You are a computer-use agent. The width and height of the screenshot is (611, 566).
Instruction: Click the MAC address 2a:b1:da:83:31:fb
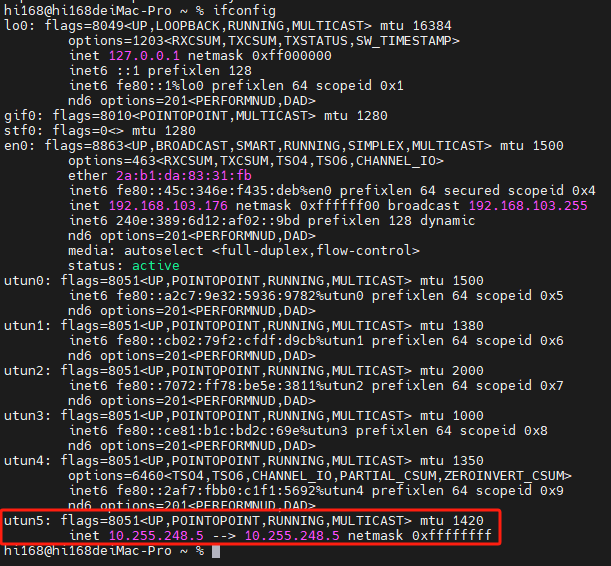tap(184, 176)
